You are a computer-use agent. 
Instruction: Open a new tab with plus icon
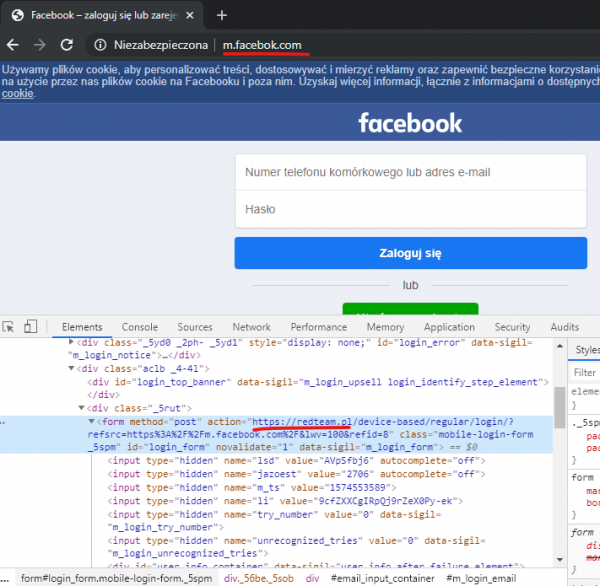point(222,15)
